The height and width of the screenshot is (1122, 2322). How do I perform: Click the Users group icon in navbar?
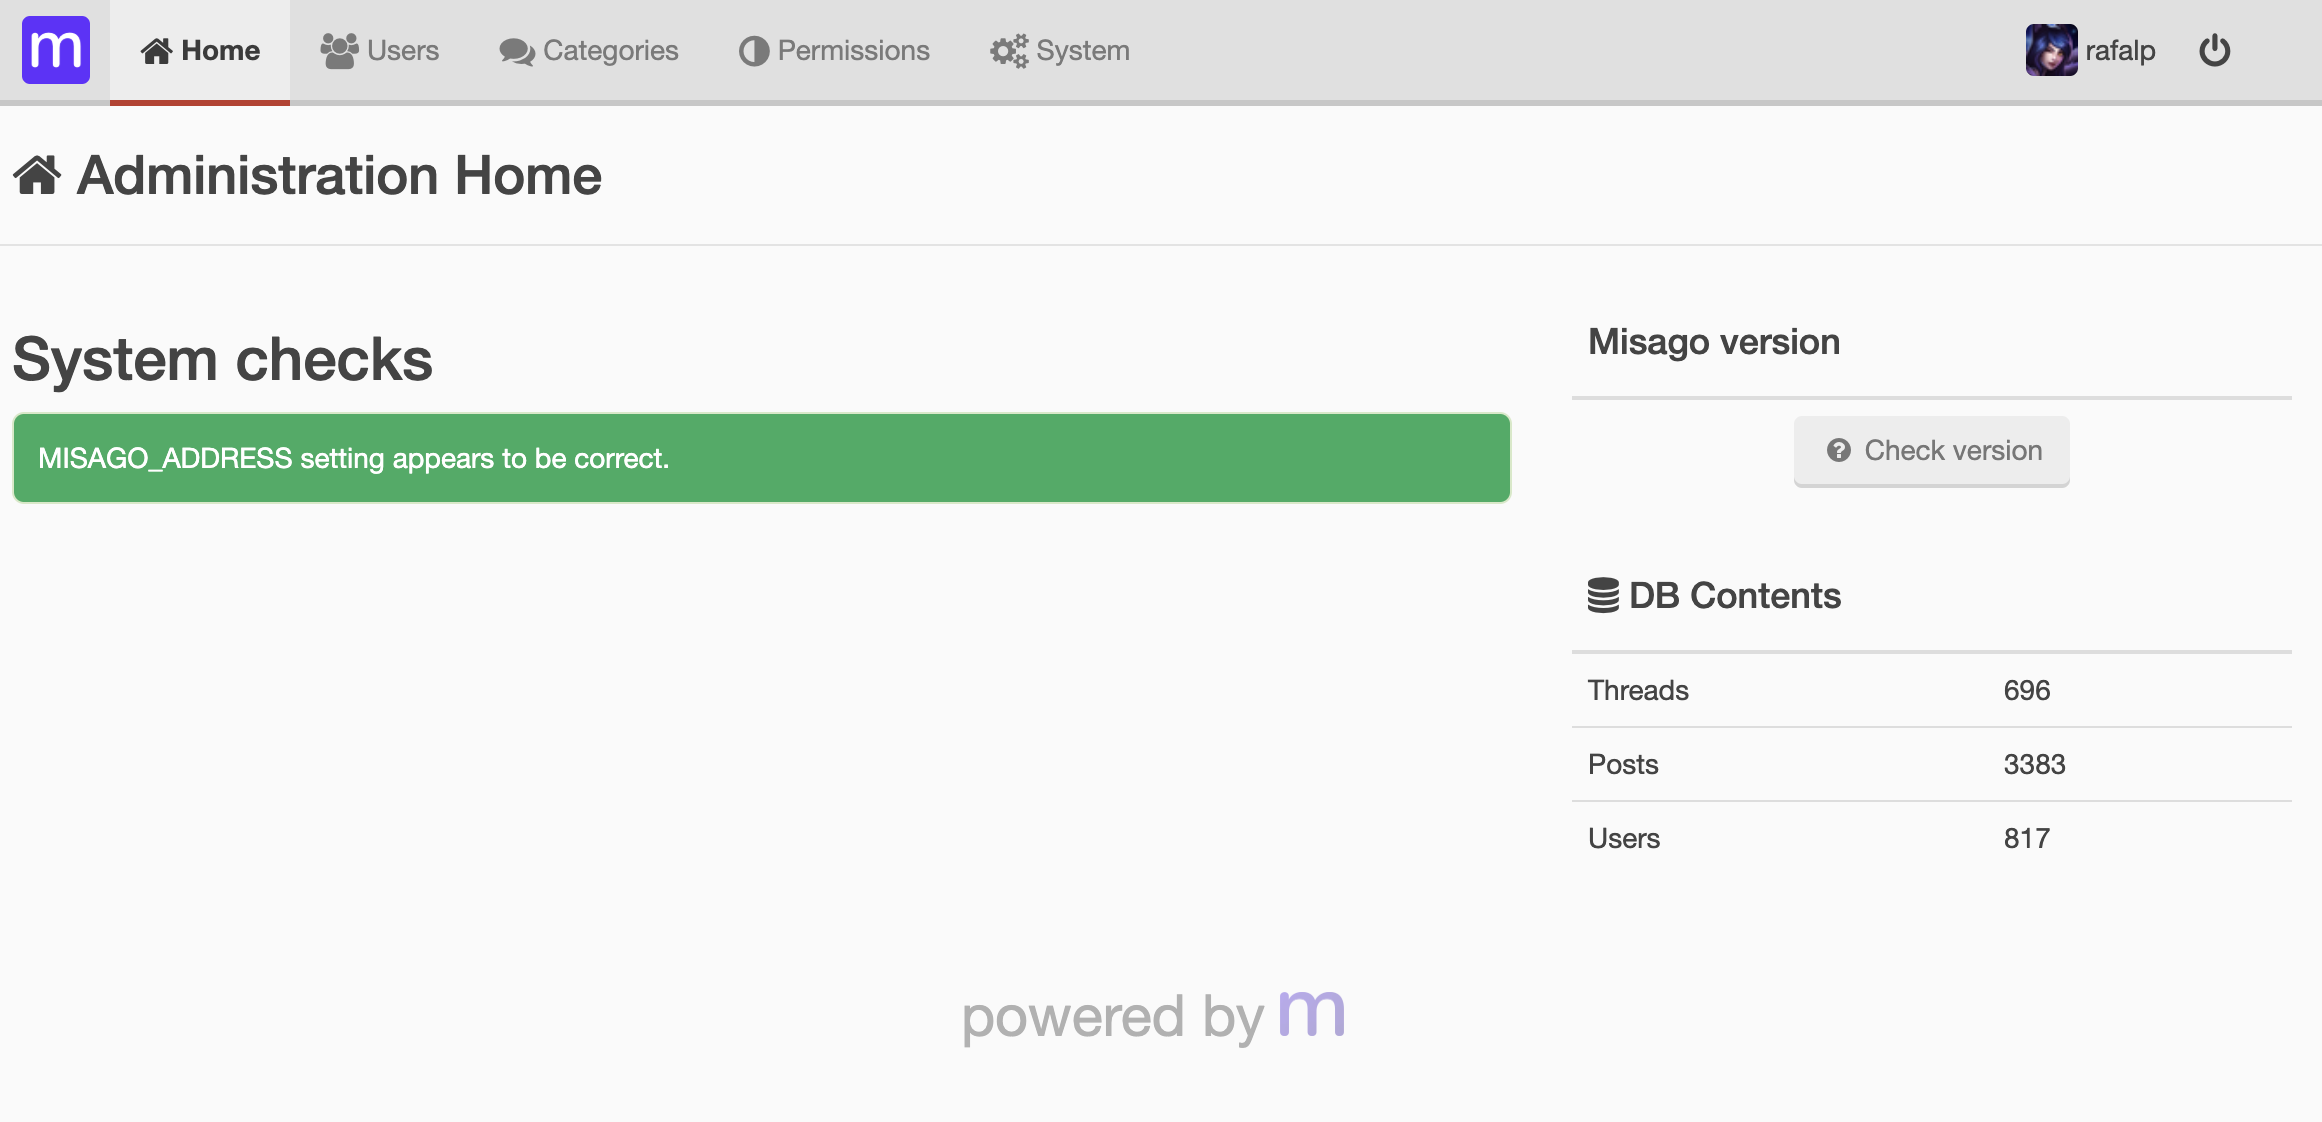339,51
